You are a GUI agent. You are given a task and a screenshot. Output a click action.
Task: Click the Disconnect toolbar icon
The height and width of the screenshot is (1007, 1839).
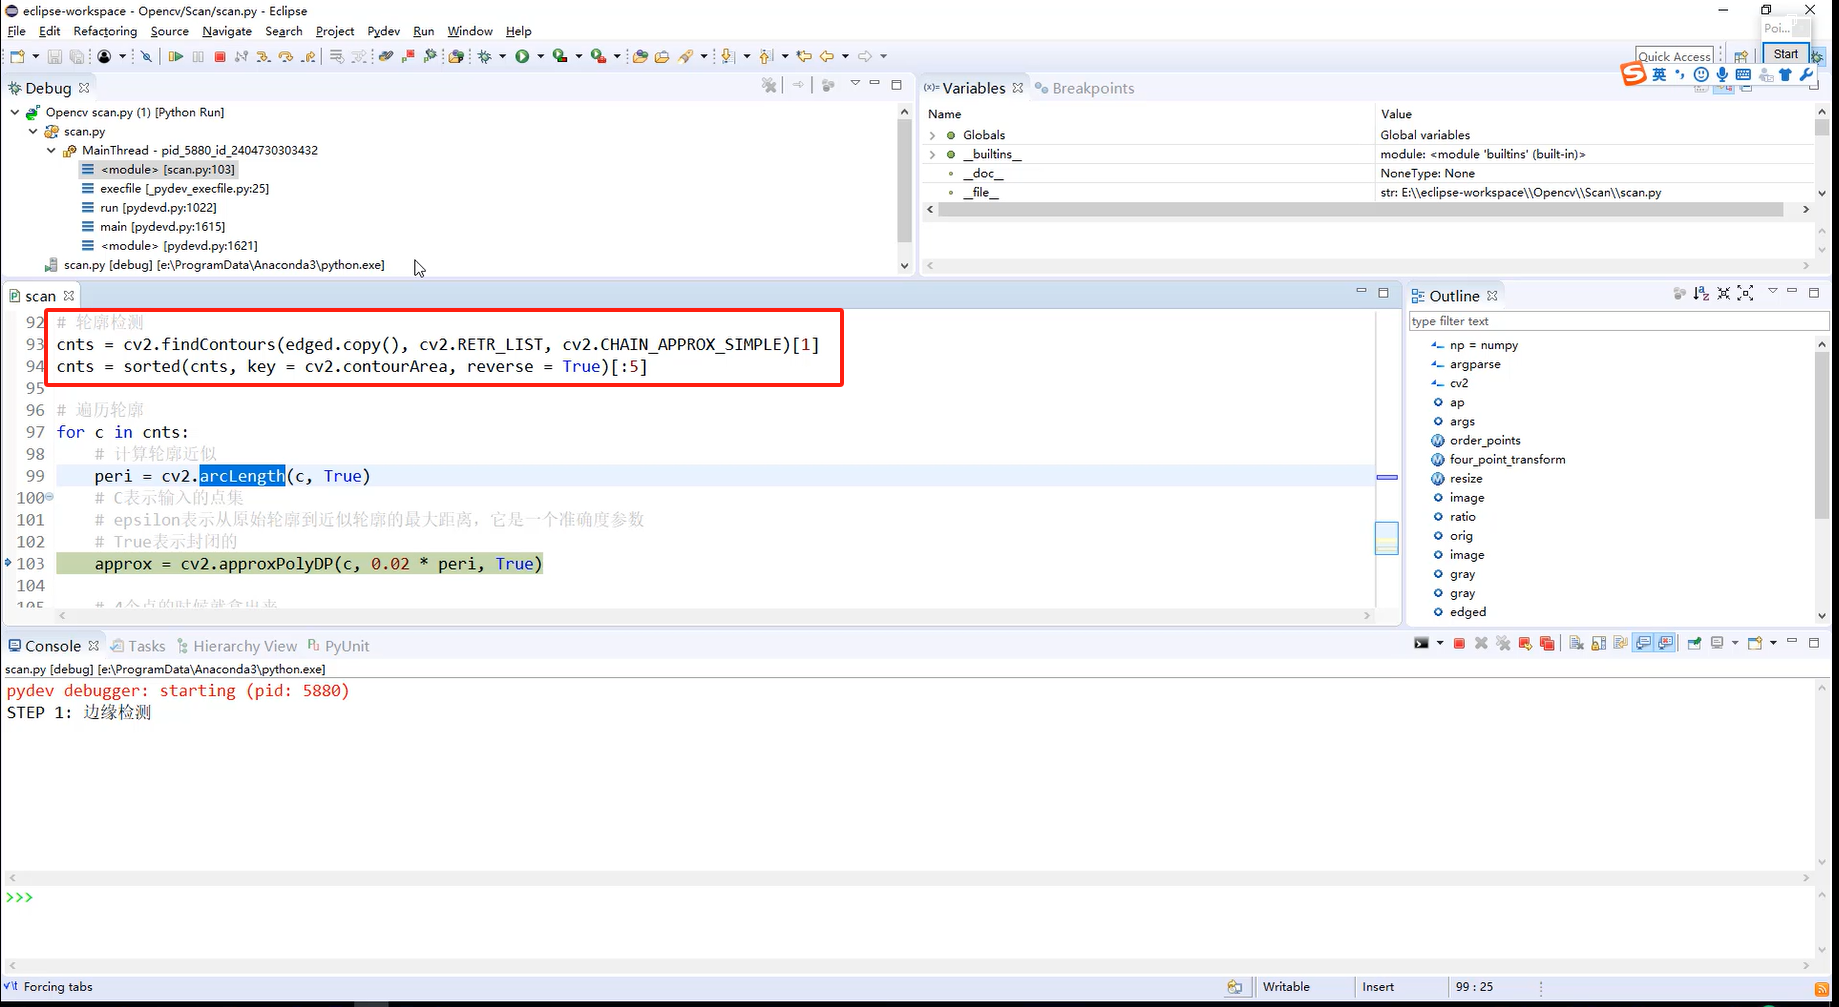pyautogui.click(x=241, y=56)
